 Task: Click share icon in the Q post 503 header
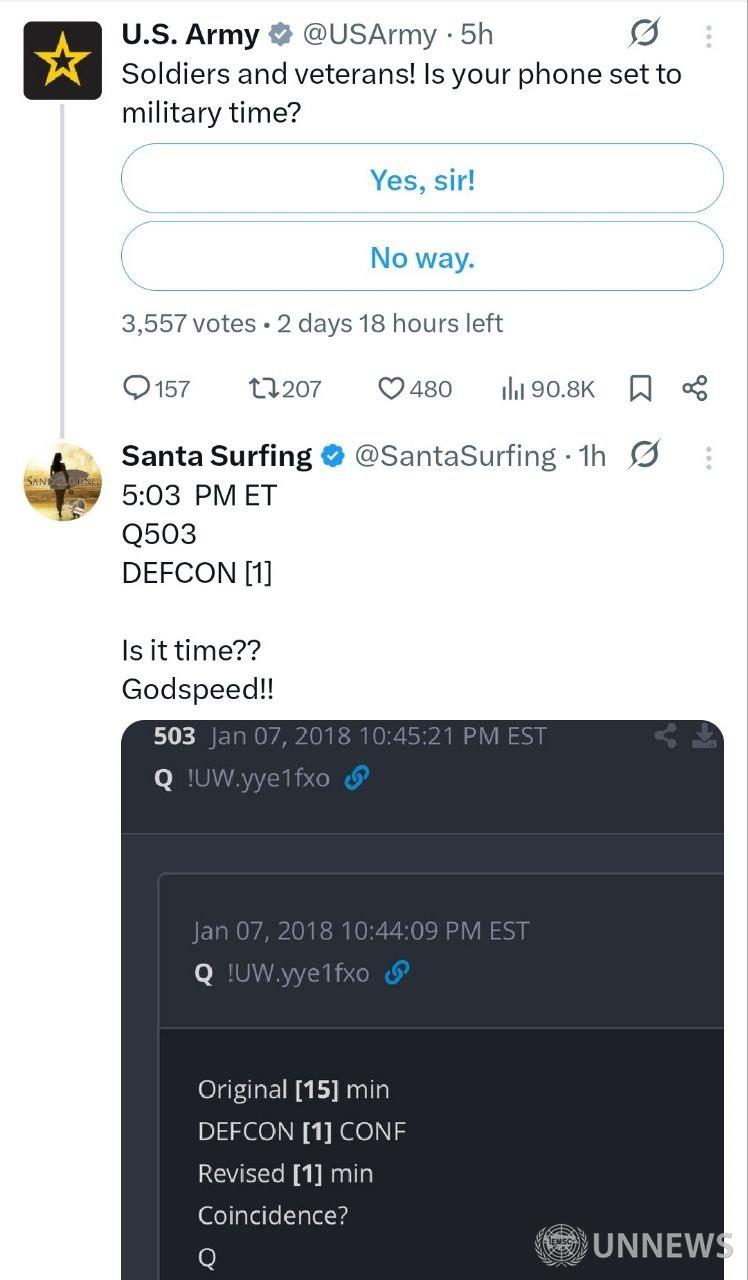click(x=665, y=736)
